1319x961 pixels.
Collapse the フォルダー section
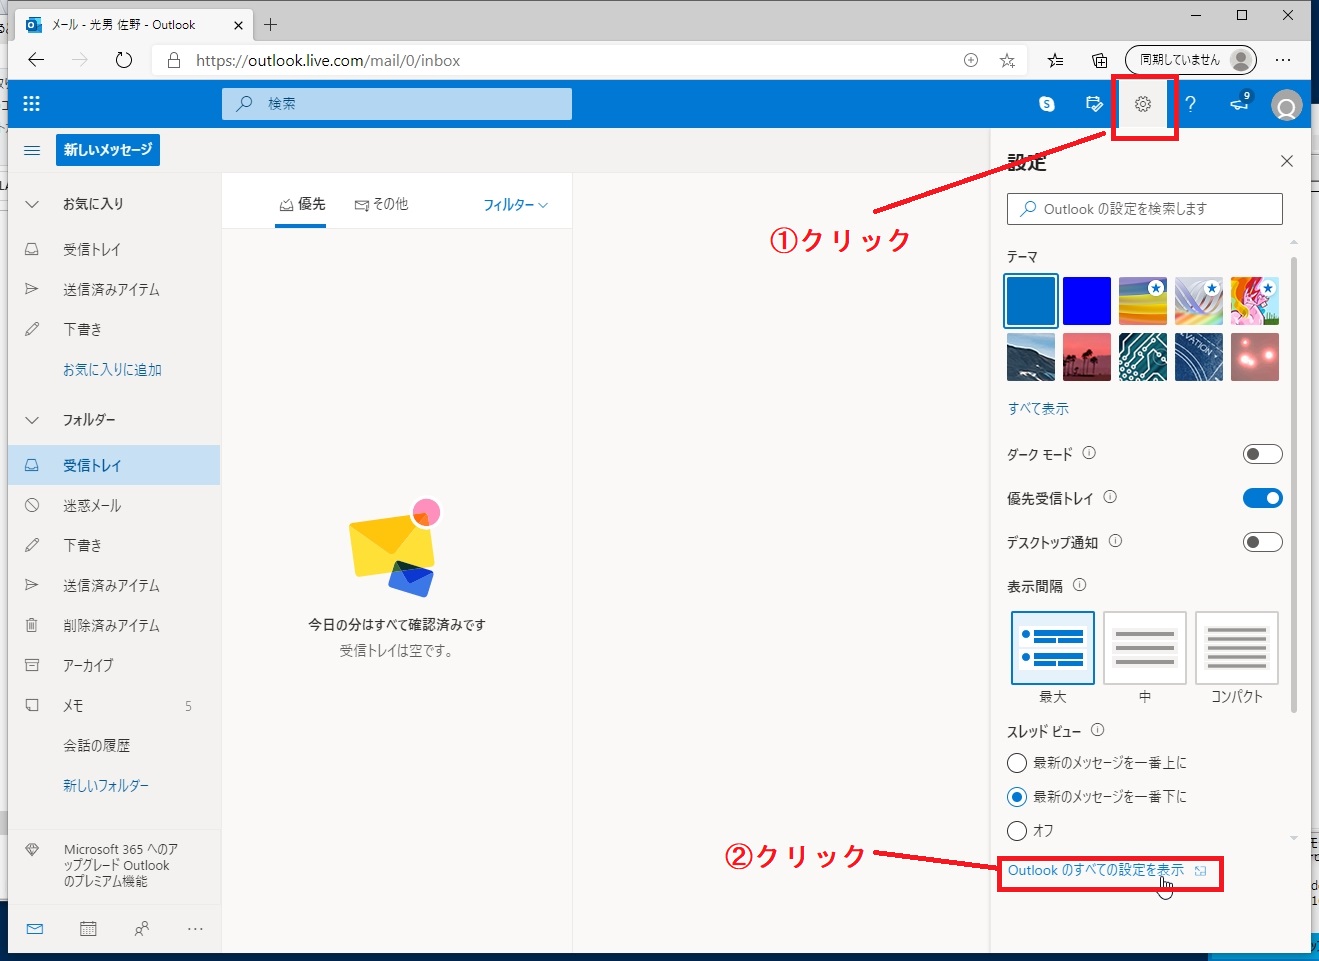(31, 419)
